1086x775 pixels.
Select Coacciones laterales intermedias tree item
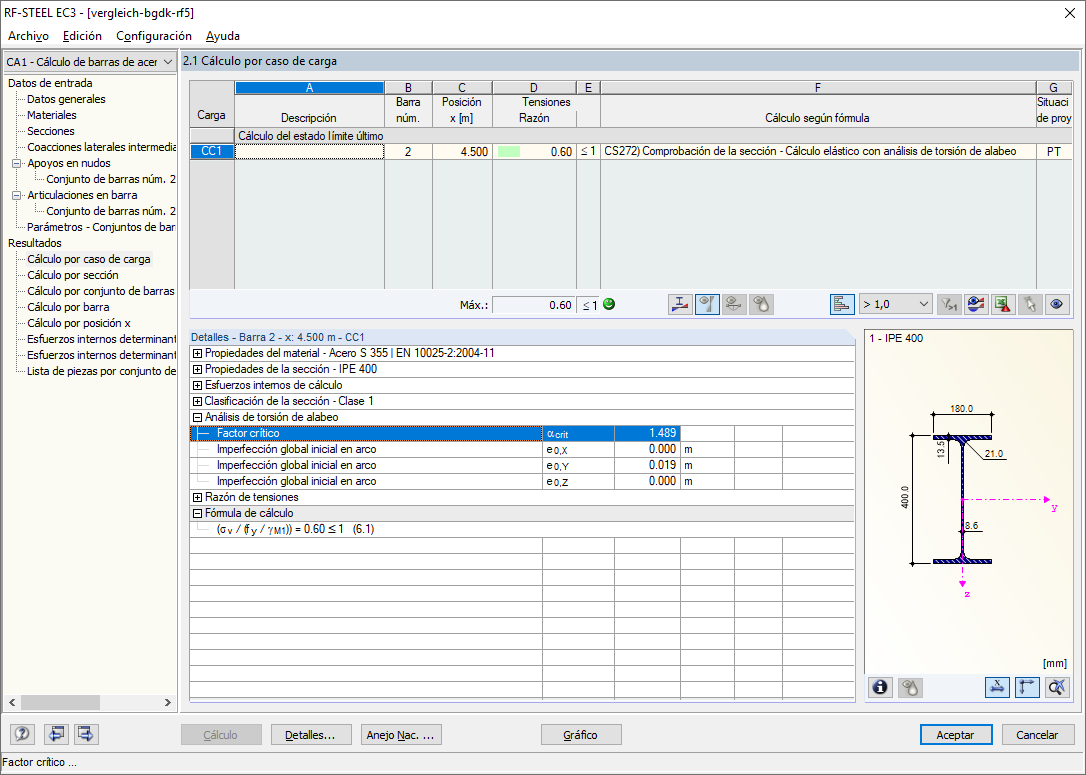coord(101,147)
